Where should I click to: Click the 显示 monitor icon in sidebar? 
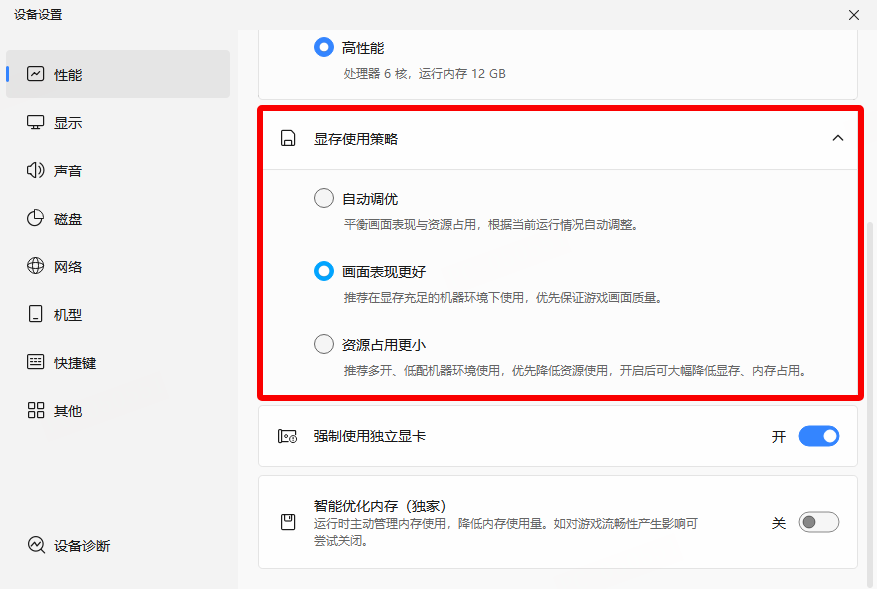[36, 122]
